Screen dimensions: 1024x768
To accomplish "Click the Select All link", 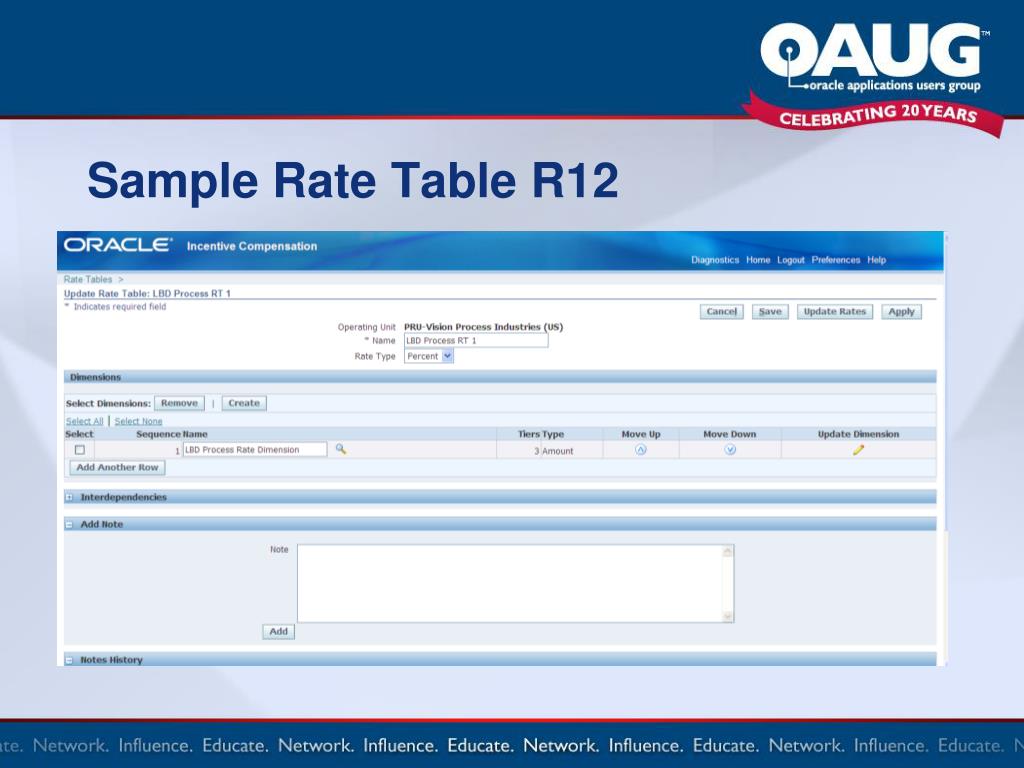I will click(x=84, y=421).
